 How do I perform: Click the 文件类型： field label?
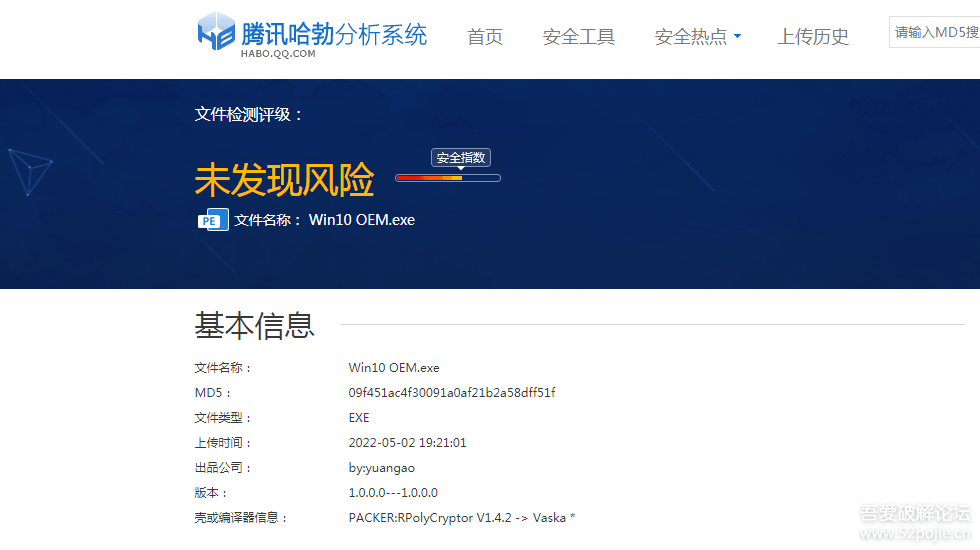[x=223, y=418]
